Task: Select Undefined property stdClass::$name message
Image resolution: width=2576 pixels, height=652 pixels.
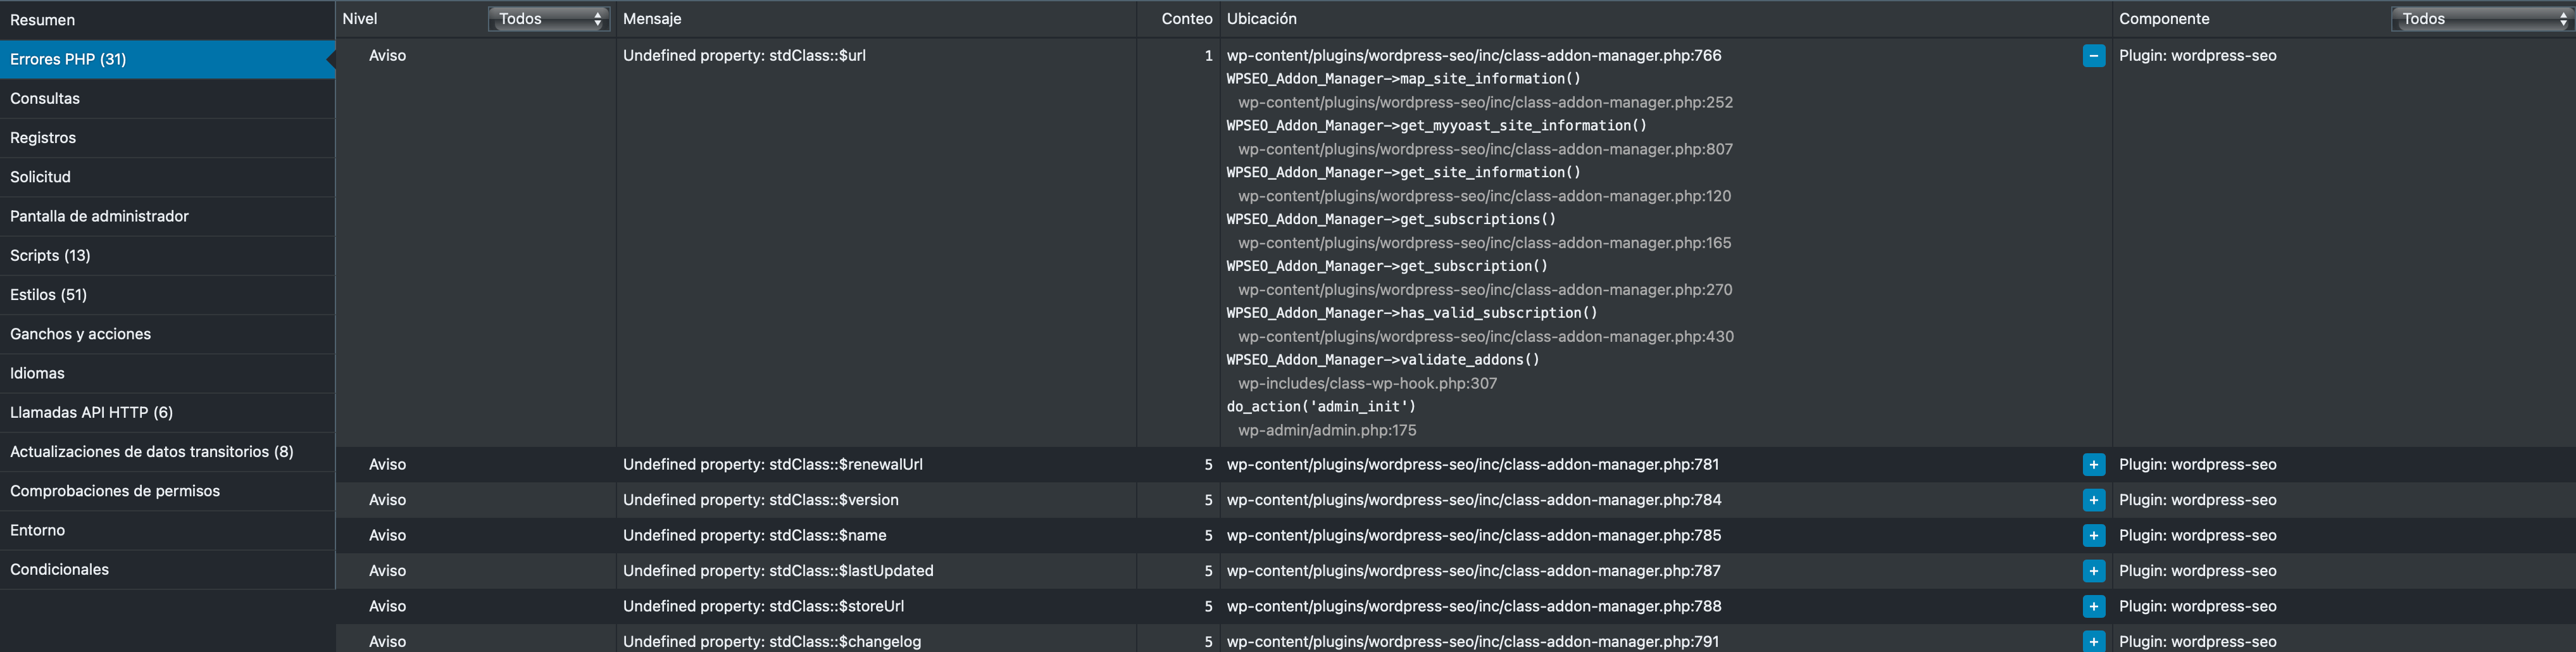Action: click(755, 536)
